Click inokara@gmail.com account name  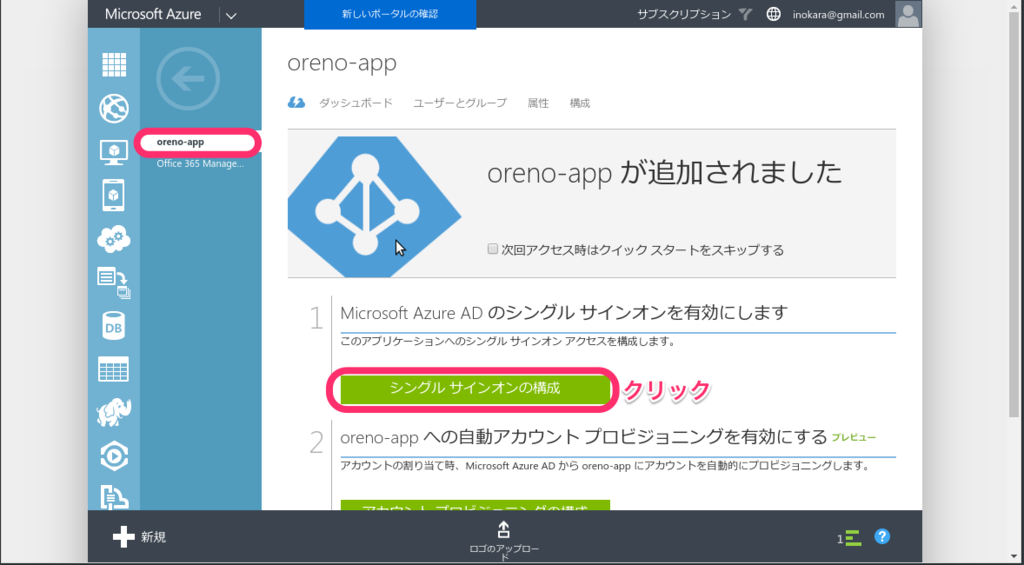[x=839, y=14]
